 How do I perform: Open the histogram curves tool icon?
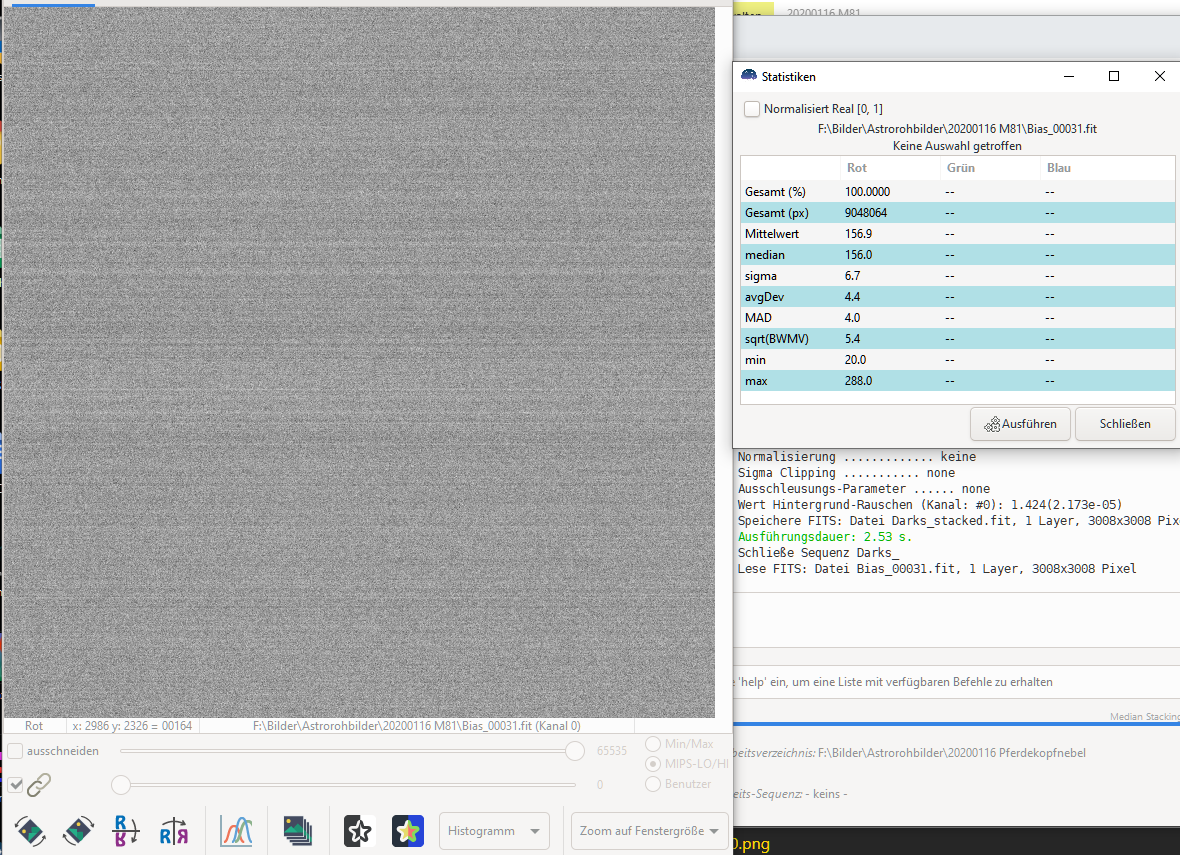click(x=236, y=831)
